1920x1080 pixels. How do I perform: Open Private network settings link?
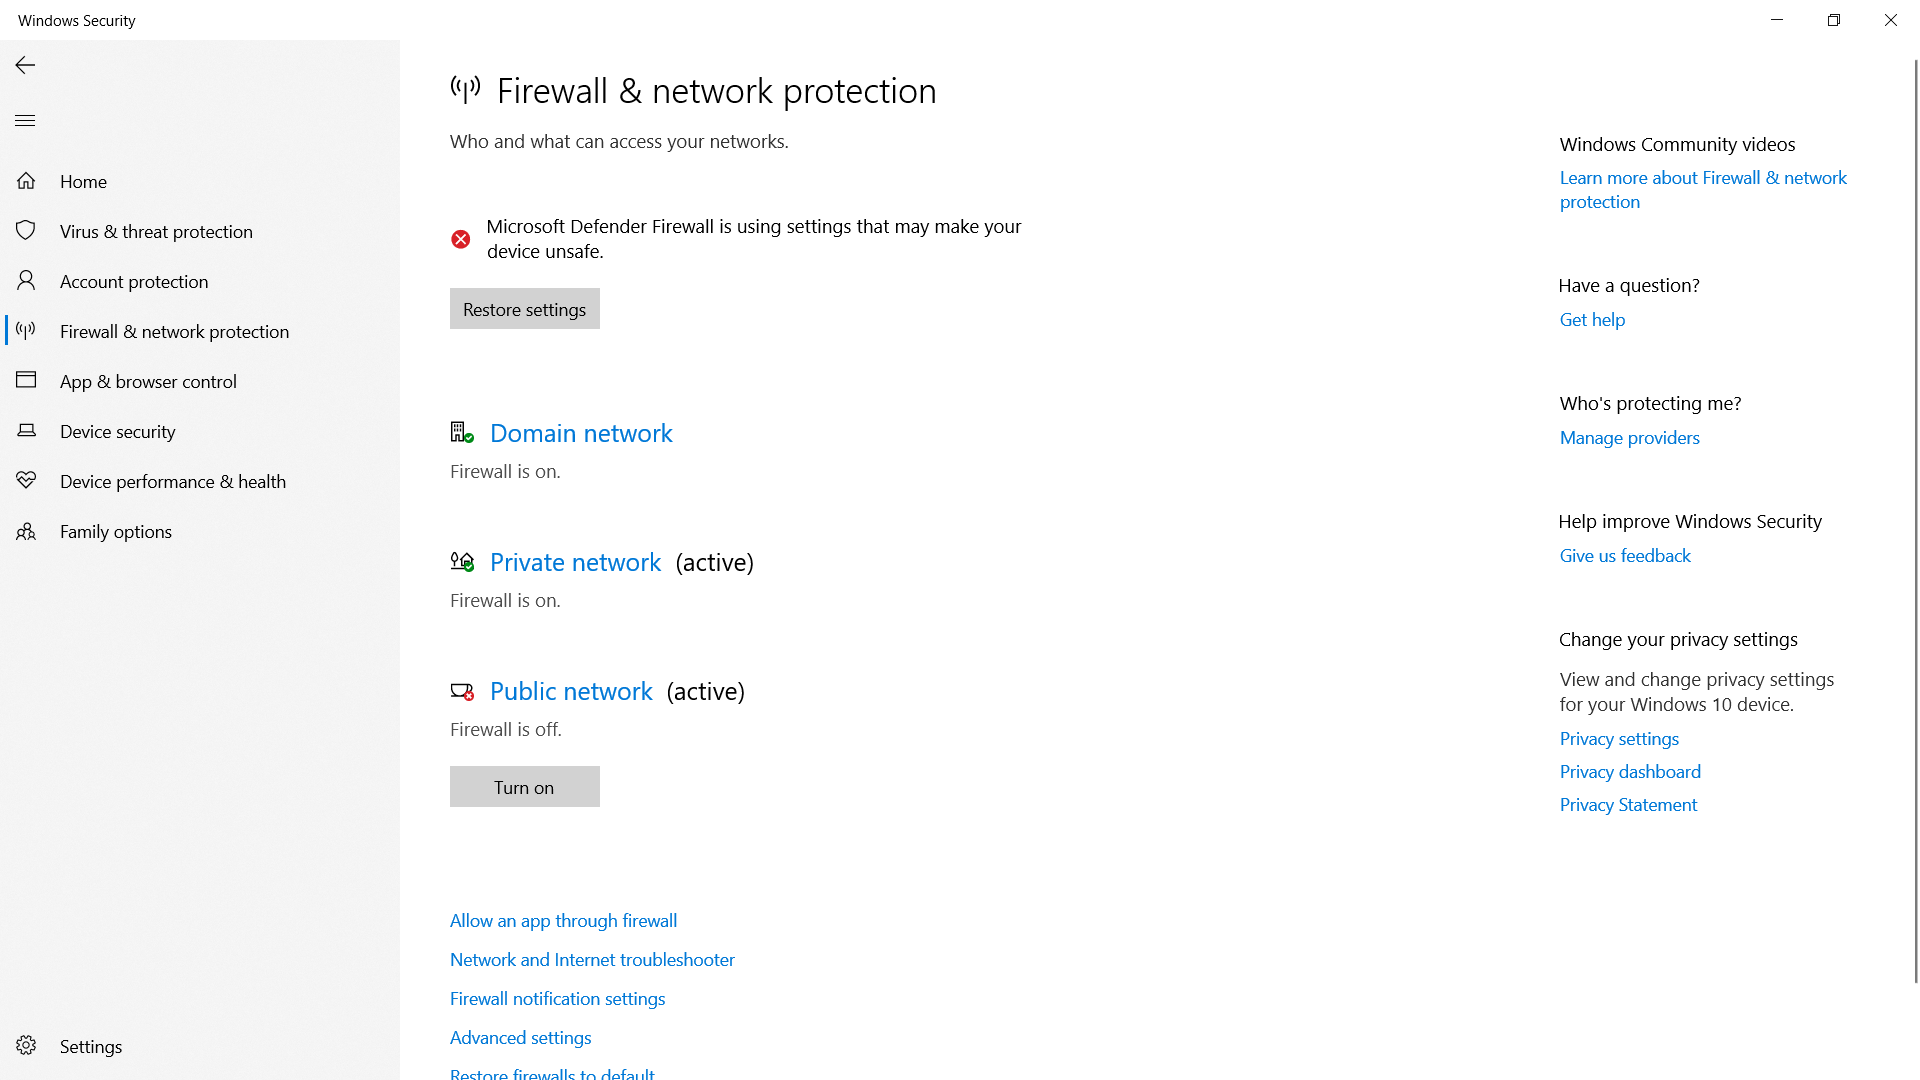coord(575,562)
